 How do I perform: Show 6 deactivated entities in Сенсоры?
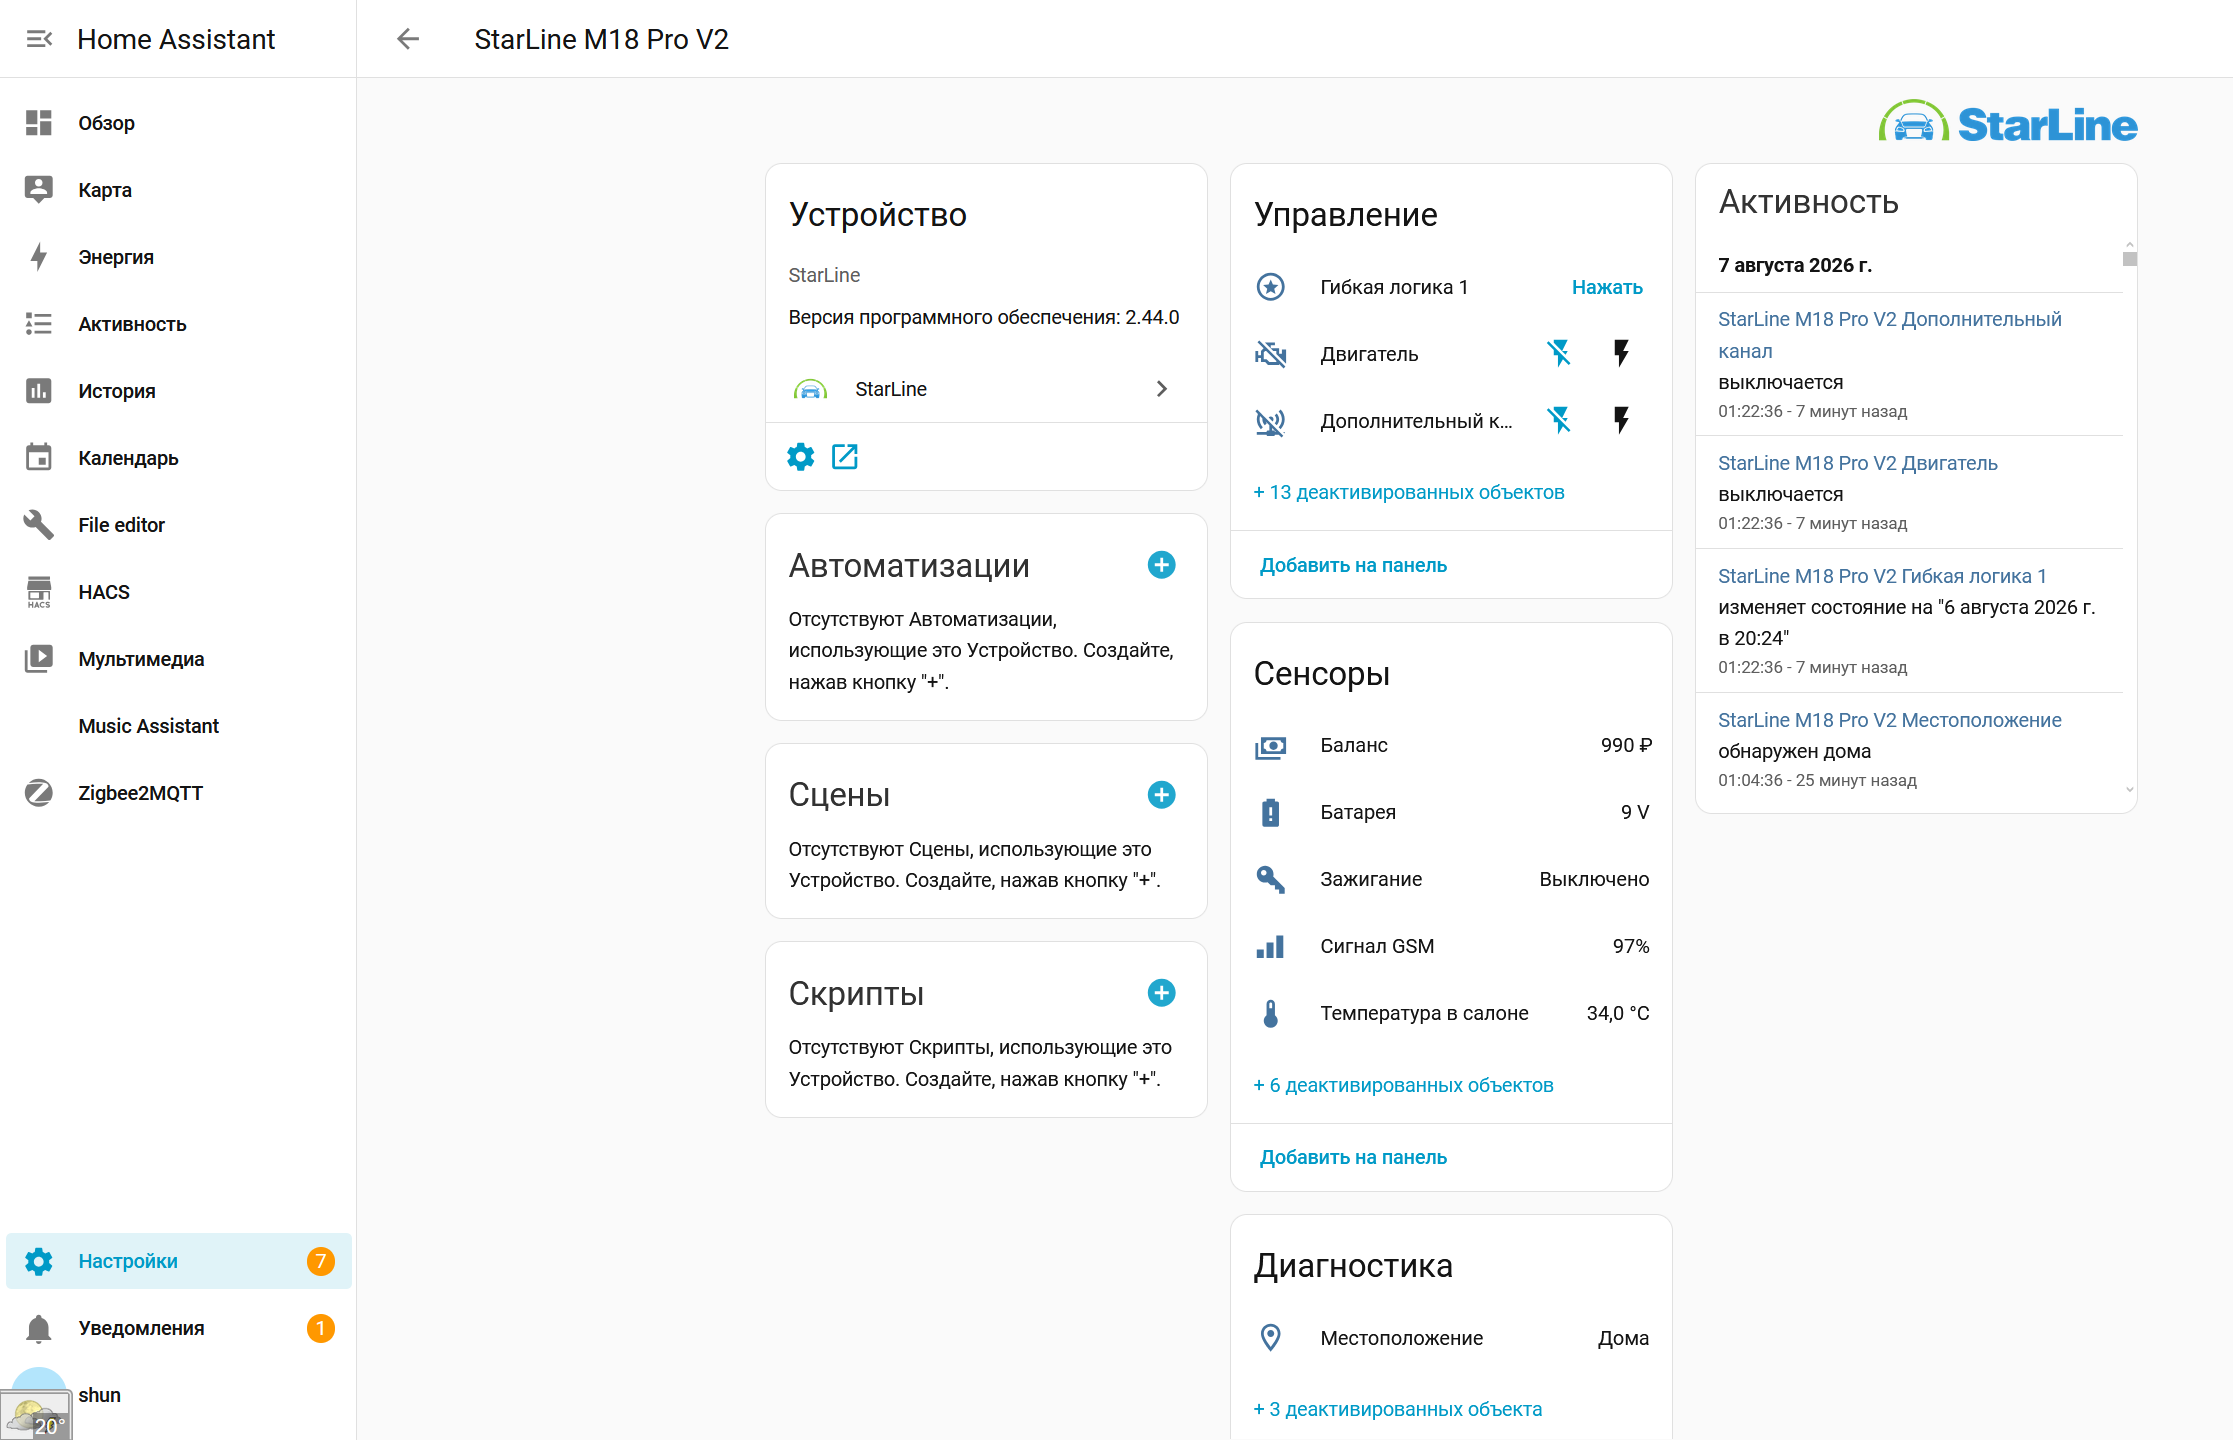pyautogui.click(x=1403, y=1085)
